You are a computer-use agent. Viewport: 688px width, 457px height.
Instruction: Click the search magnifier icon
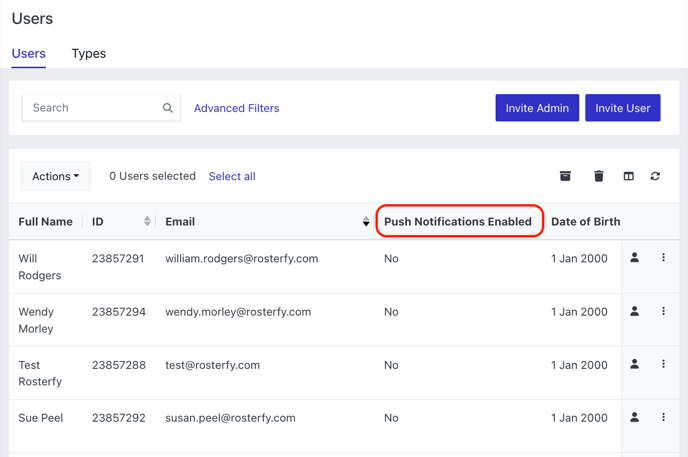tap(168, 107)
